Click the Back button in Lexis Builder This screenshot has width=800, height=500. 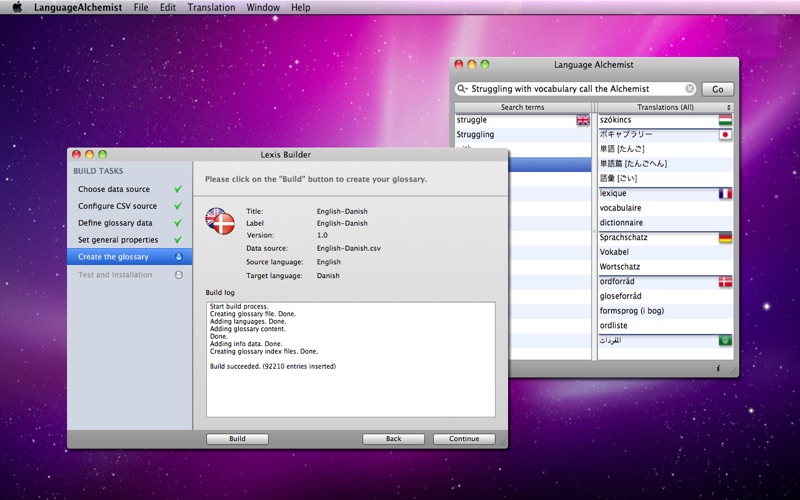[x=393, y=439]
